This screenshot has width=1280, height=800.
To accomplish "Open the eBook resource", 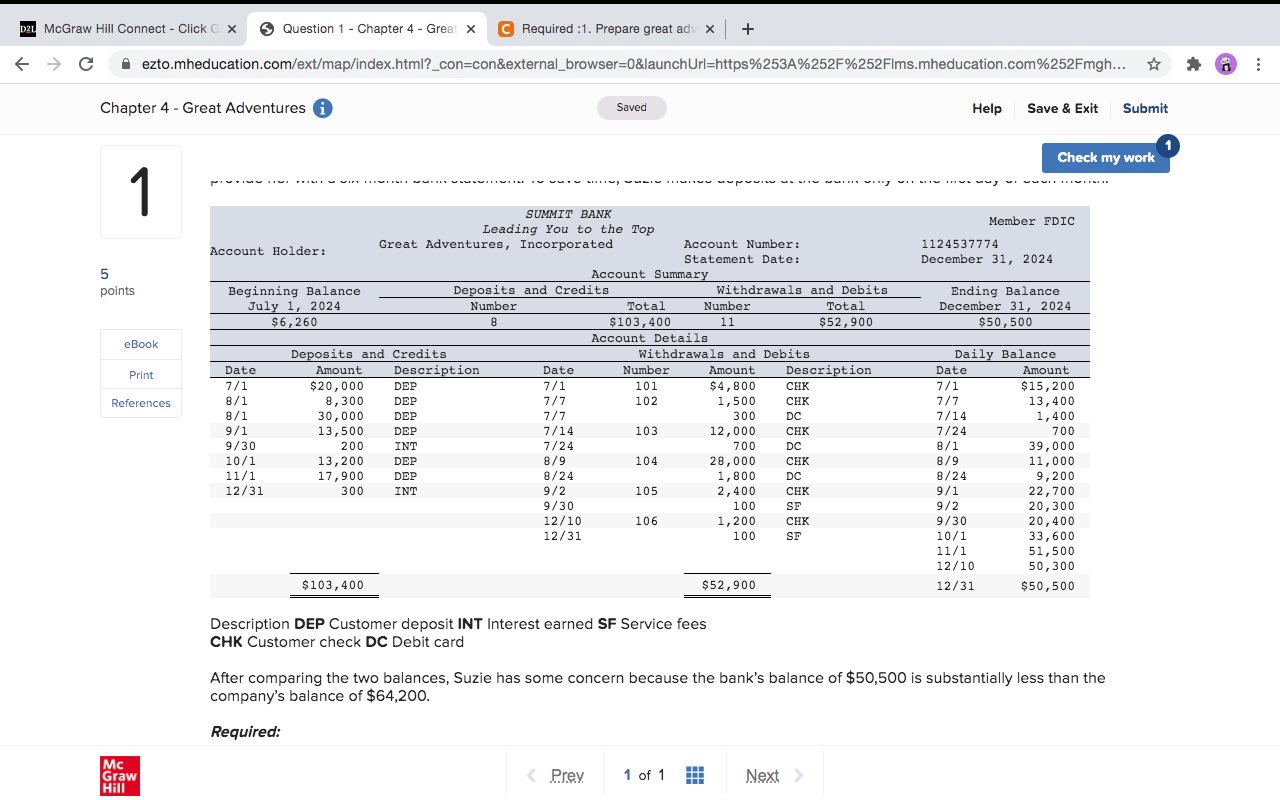I will click(141, 344).
